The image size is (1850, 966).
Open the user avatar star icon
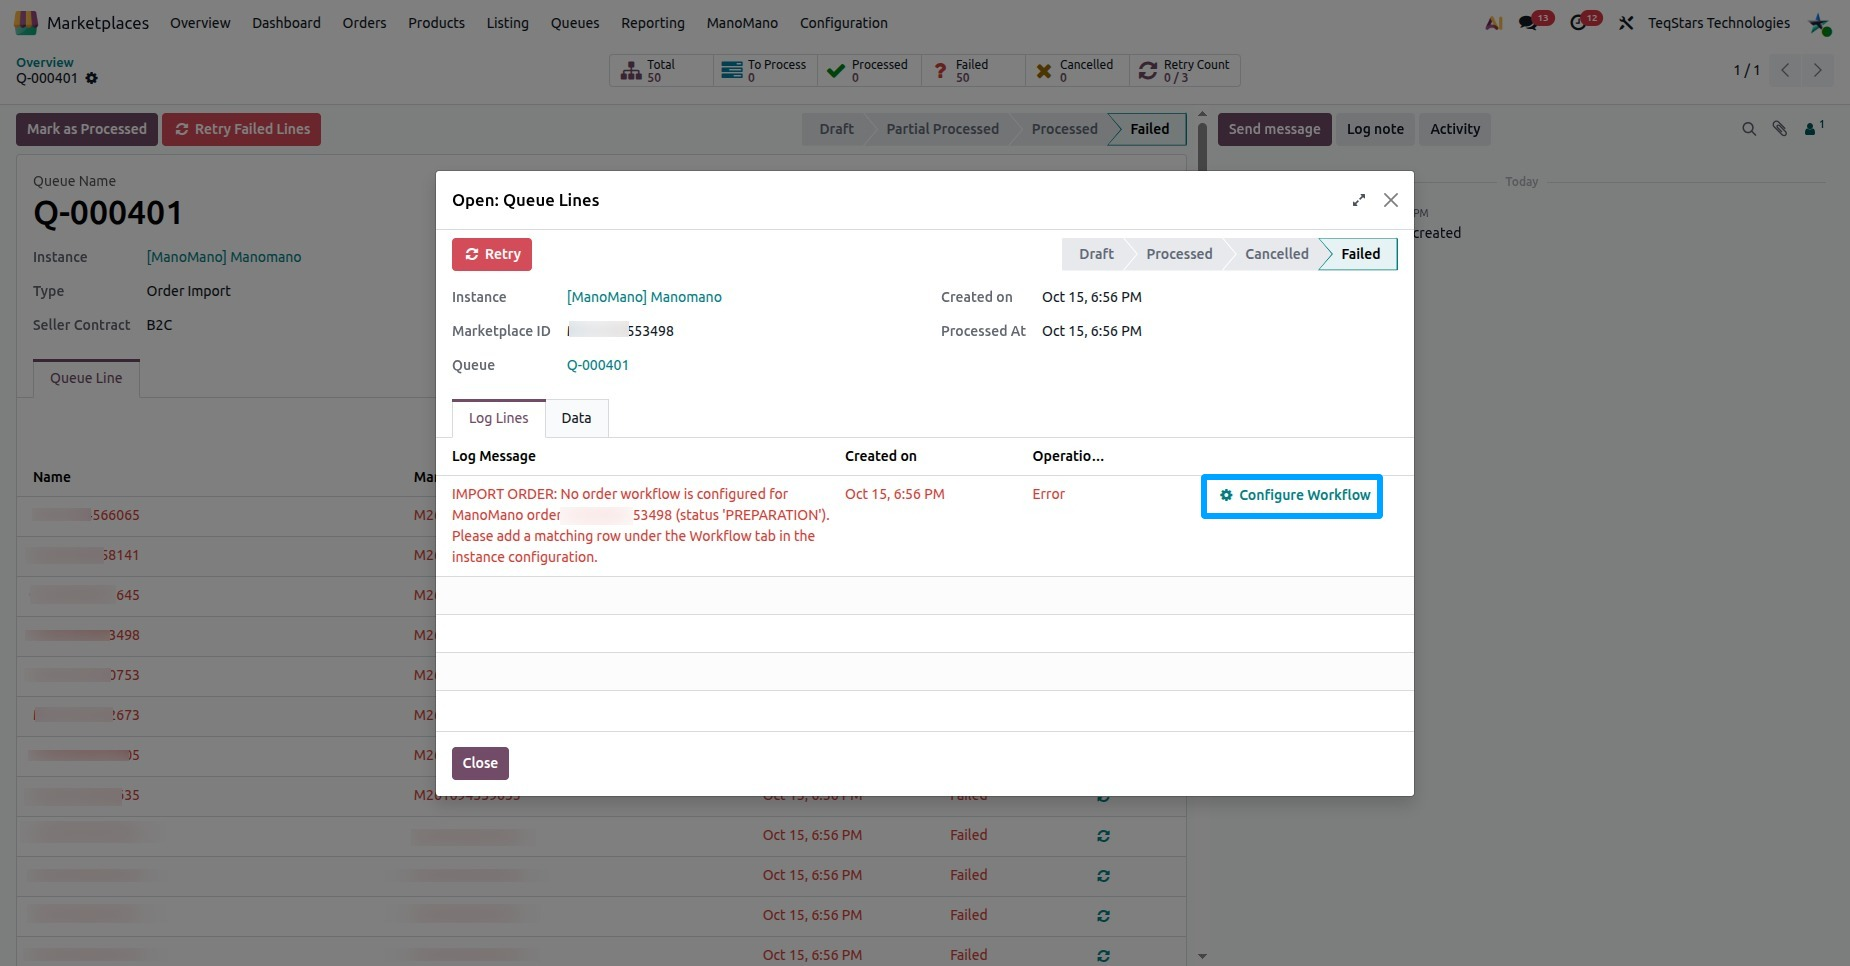1819,23
